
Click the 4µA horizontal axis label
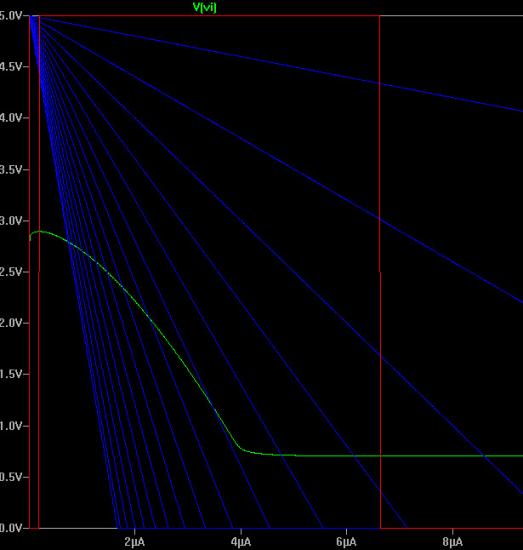click(x=241, y=542)
